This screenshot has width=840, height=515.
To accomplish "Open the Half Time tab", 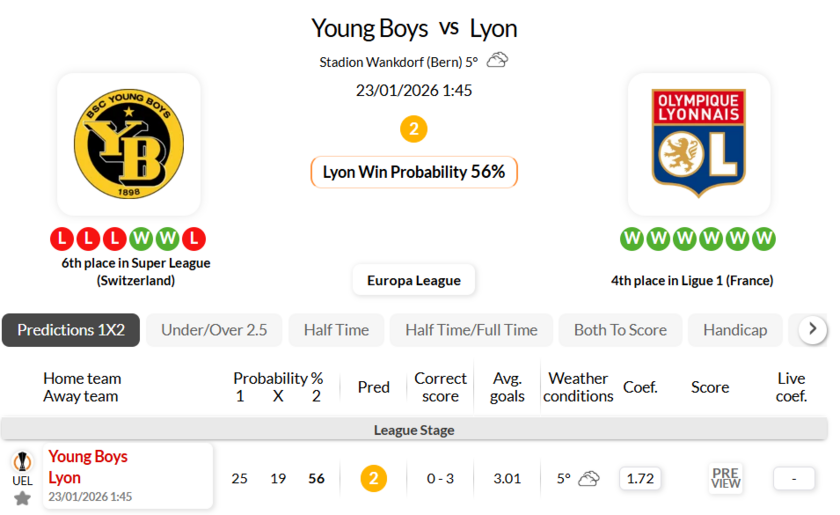I will 336,330.
